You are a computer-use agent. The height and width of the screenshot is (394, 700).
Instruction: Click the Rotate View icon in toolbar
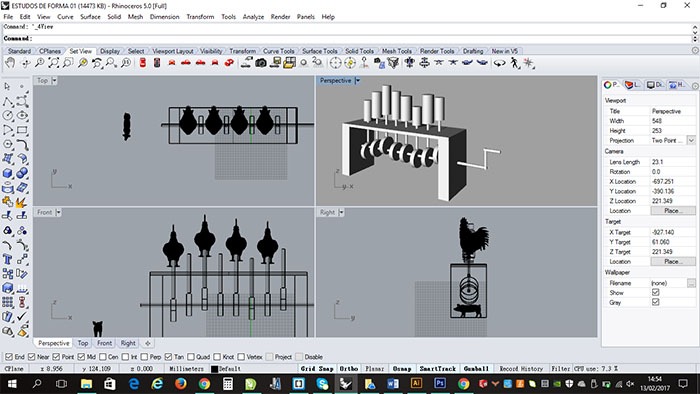pyautogui.click(x=25, y=63)
